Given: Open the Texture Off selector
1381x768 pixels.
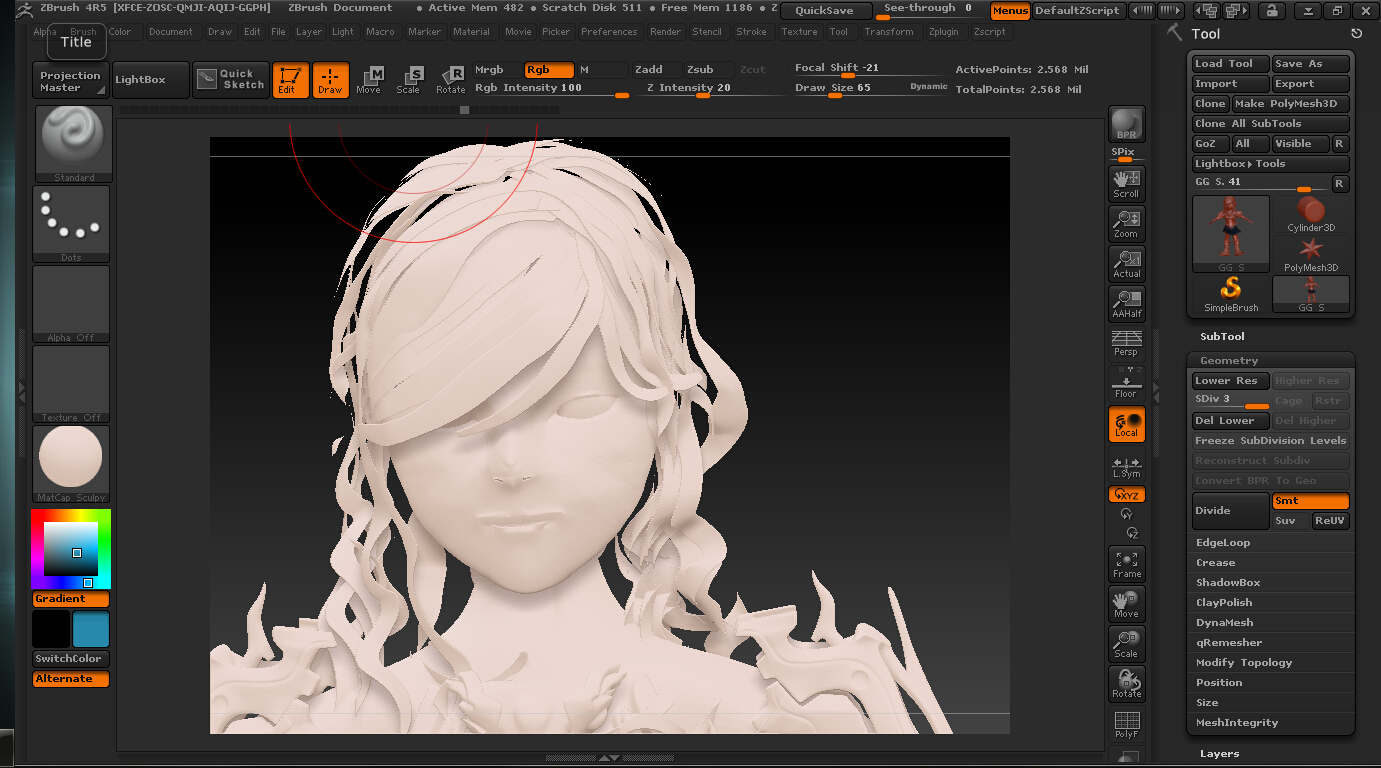Looking at the screenshot, I should (71, 384).
